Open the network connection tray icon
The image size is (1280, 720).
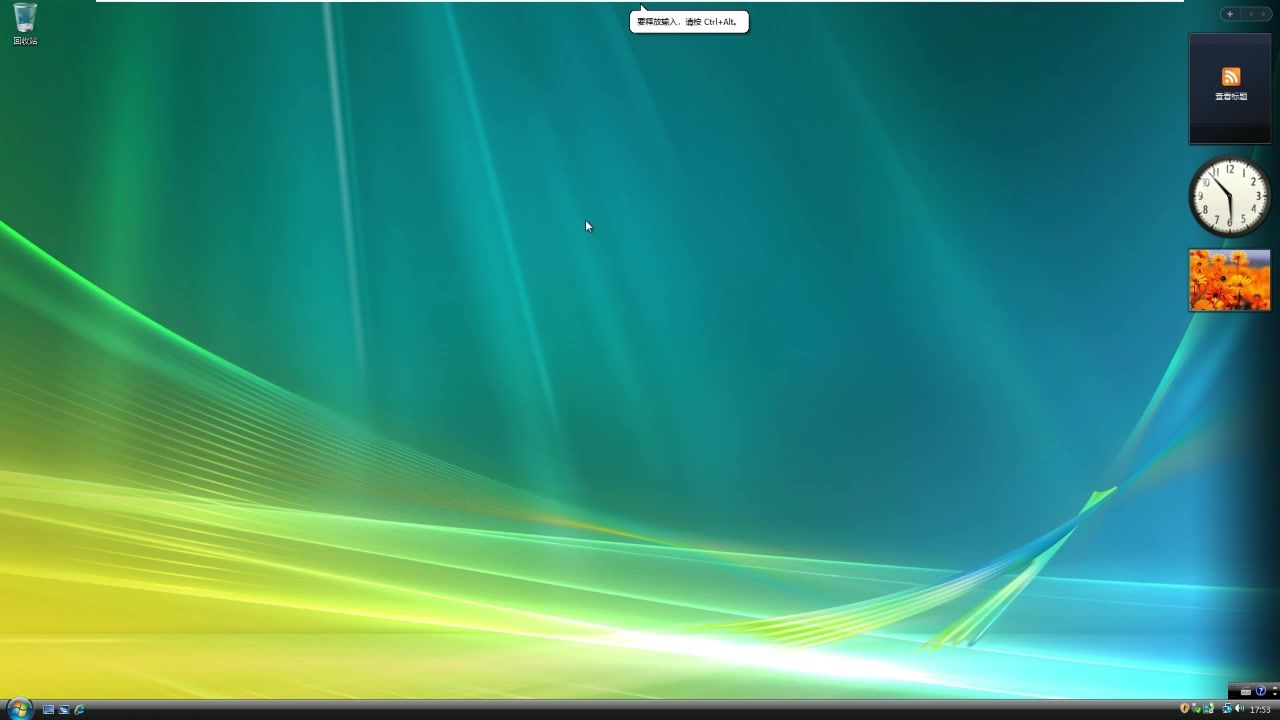pos(1227,708)
